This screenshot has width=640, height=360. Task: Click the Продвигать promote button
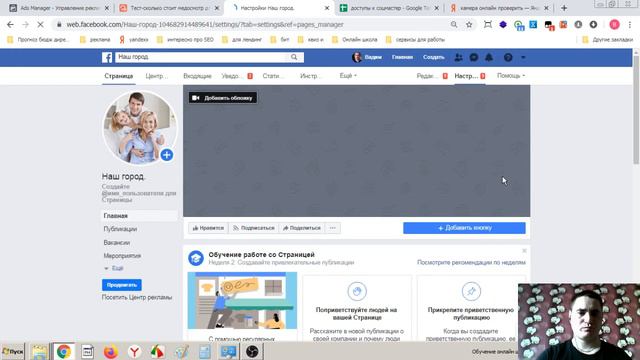click(x=122, y=285)
